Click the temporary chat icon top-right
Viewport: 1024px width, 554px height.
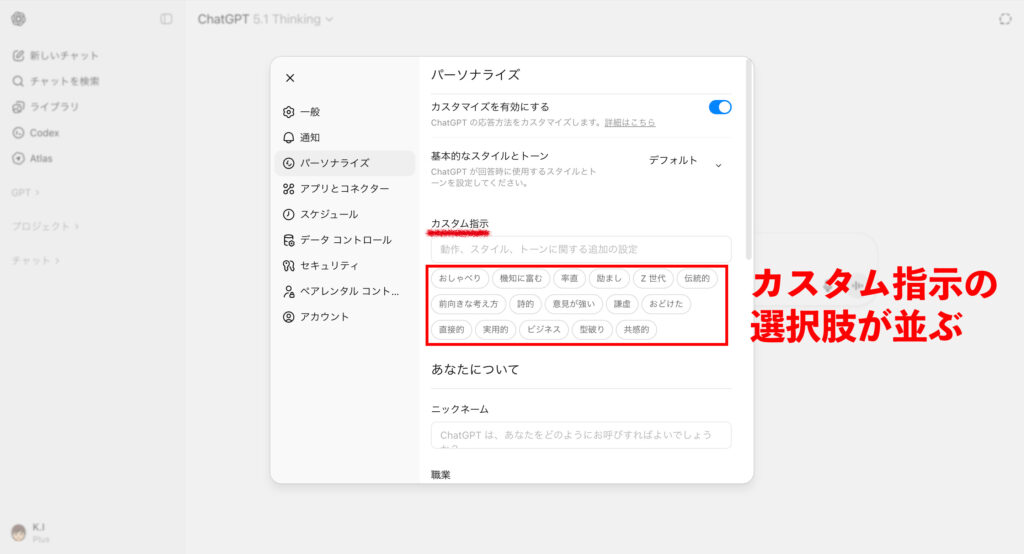pyautogui.click(x=1005, y=19)
